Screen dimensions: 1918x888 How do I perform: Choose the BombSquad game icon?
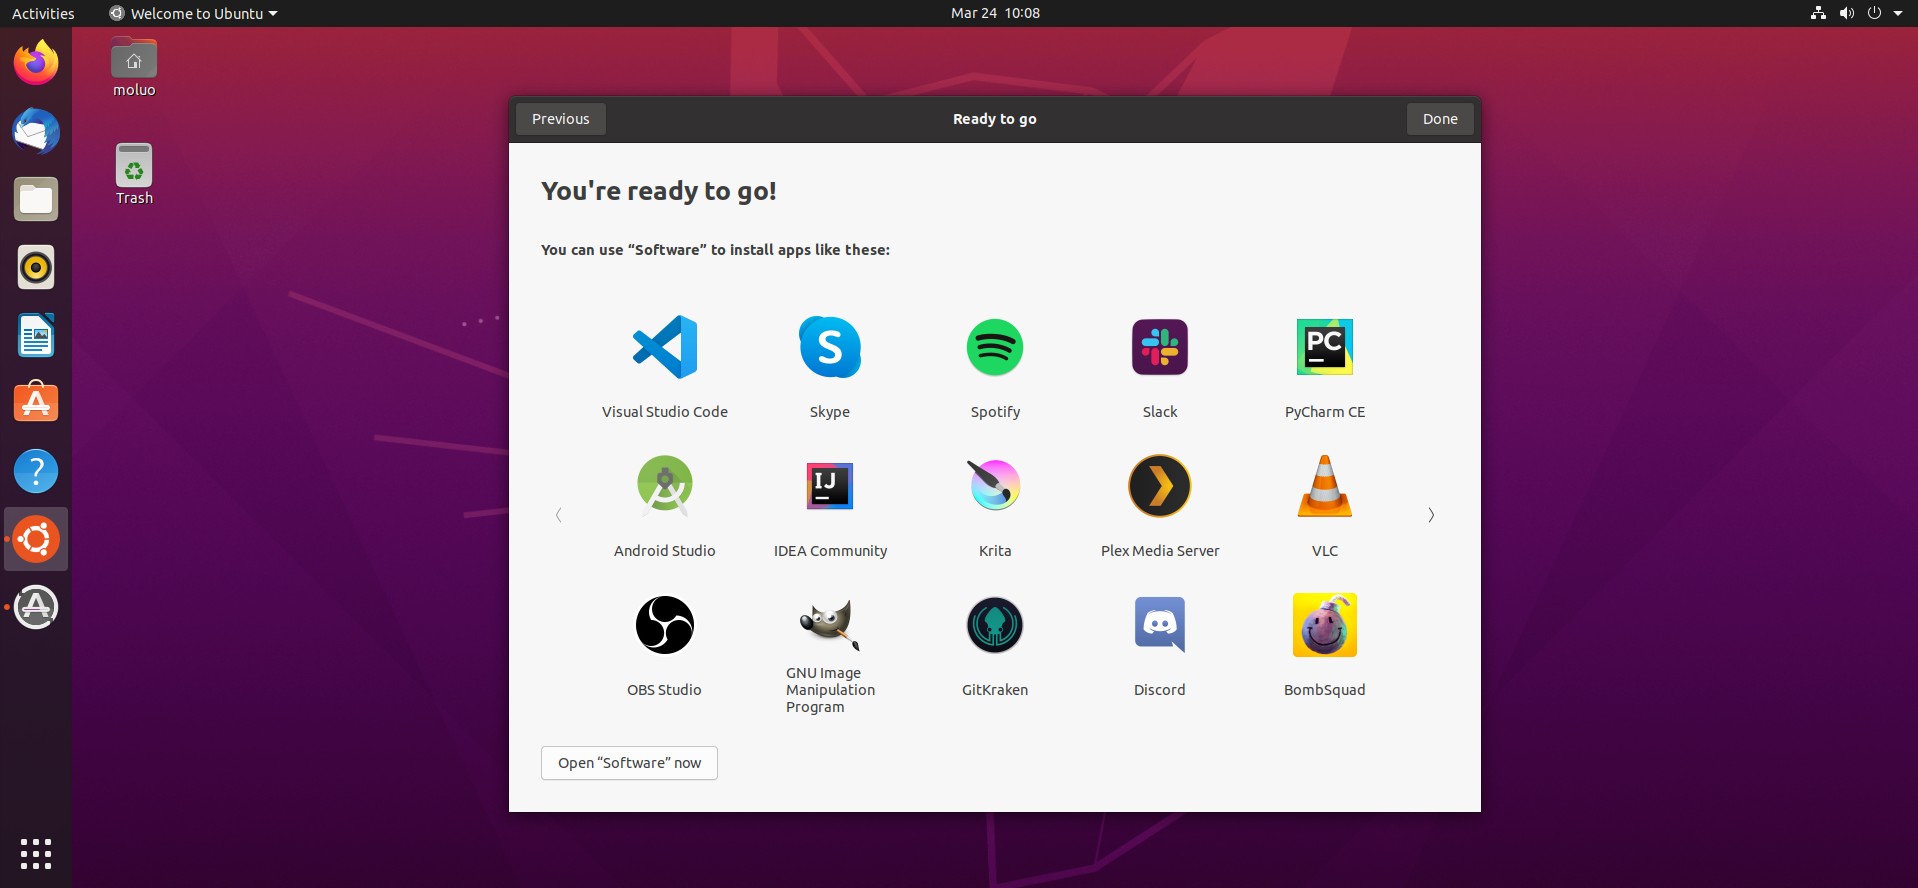click(x=1325, y=625)
